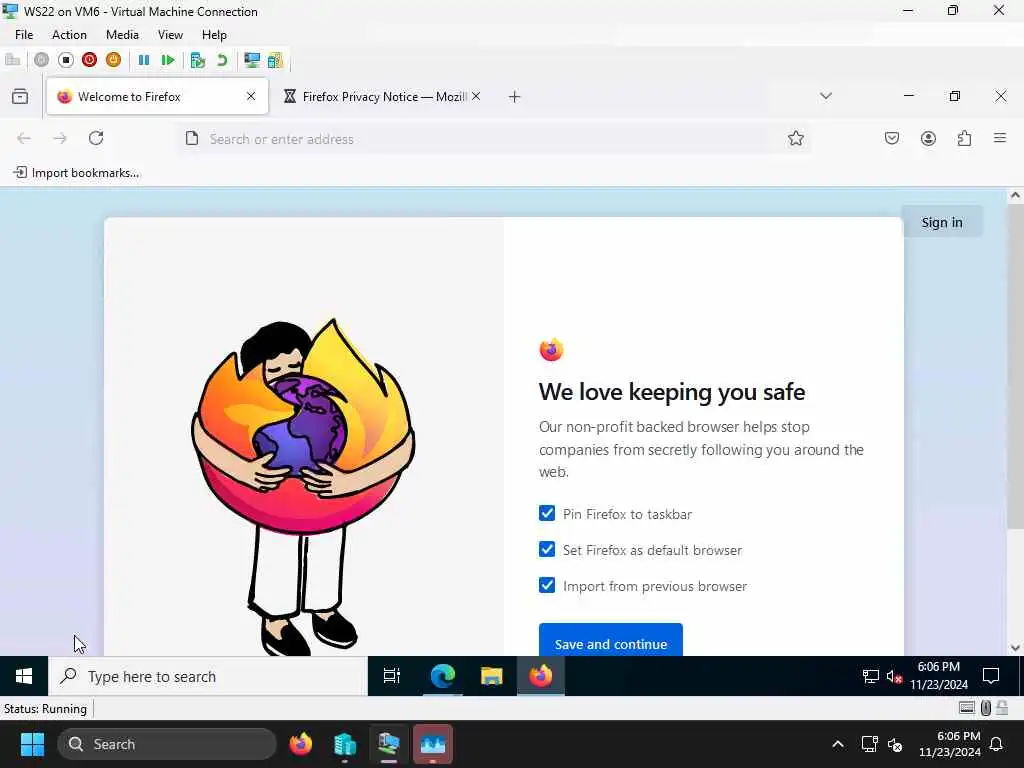This screenshot has width=1024, height=768.
Task: Click scrollbar down arrow in Firefox page
Action: 1015,648
